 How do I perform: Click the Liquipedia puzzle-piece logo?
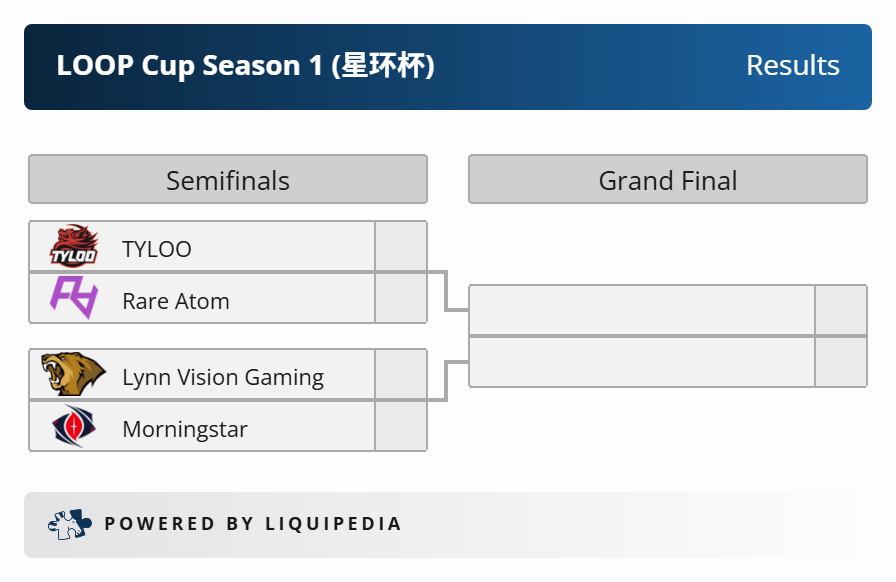(69, 524)
